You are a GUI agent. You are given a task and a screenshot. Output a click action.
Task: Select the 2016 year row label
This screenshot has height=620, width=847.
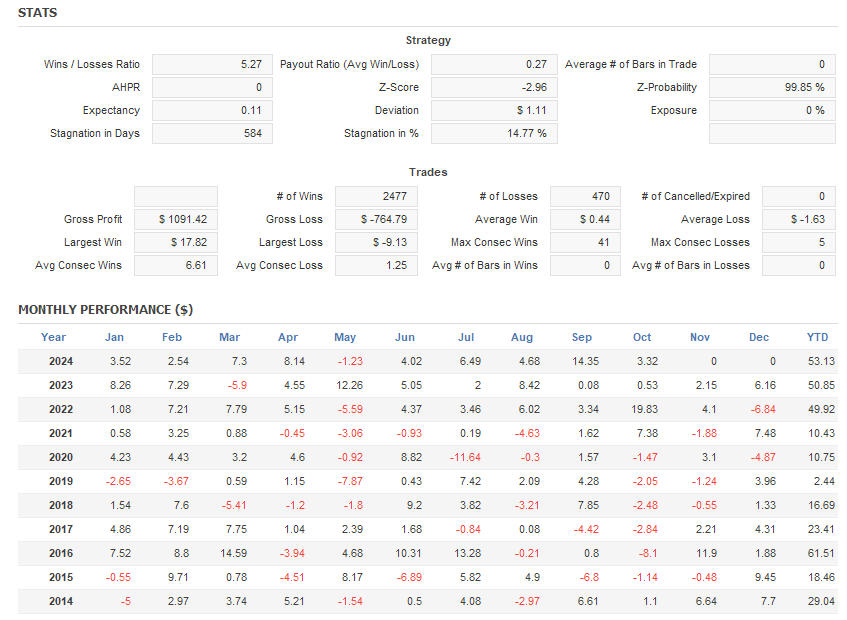tap(60, 554)
